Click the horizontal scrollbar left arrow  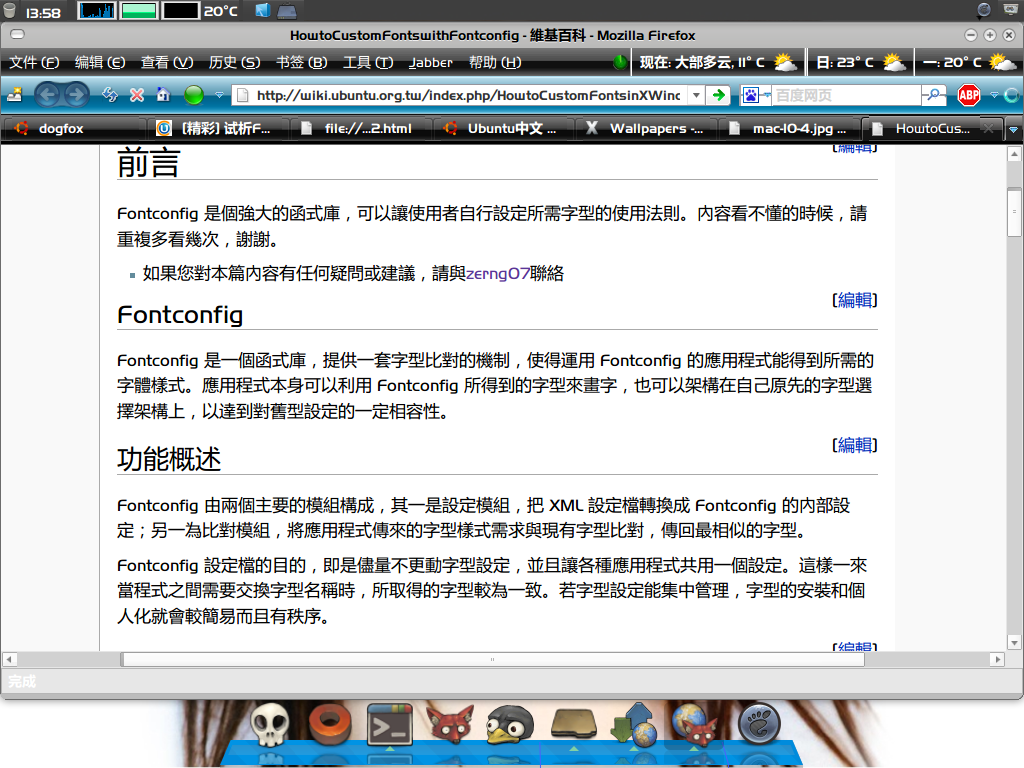9,660
